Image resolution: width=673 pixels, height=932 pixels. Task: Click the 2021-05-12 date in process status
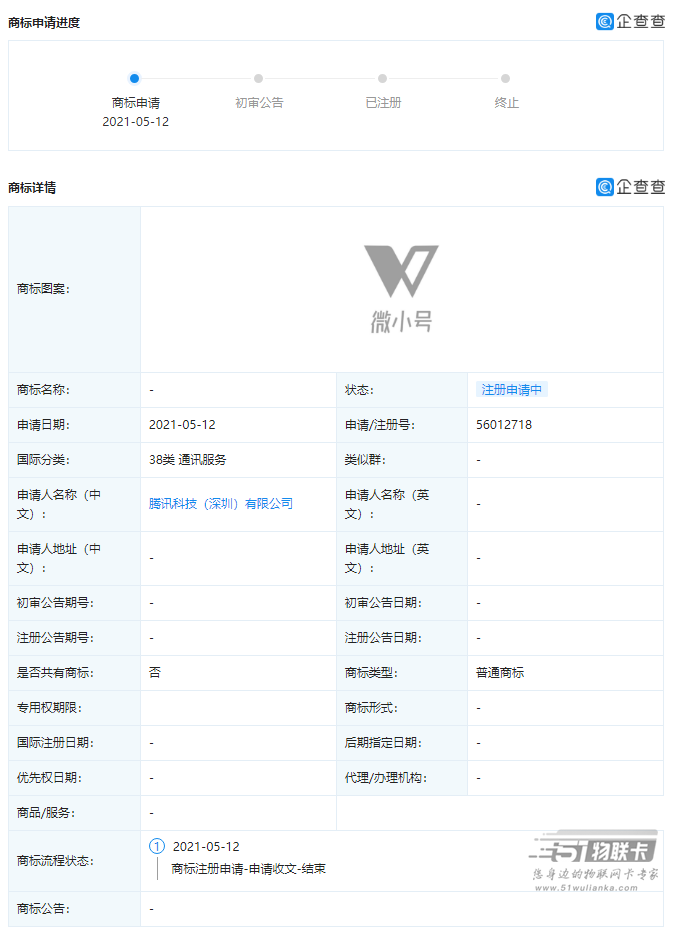click(206, 846)
